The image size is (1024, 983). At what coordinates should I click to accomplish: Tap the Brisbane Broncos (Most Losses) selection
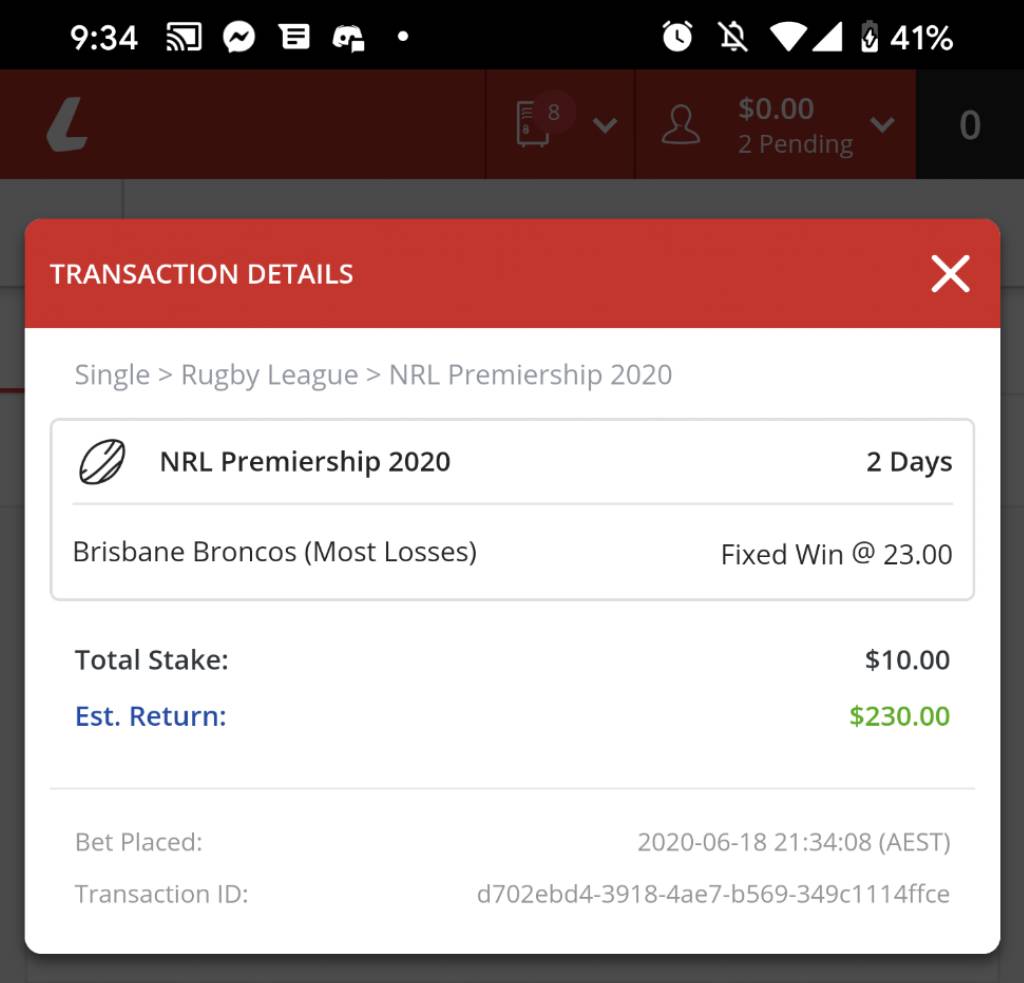coord(275,552)
